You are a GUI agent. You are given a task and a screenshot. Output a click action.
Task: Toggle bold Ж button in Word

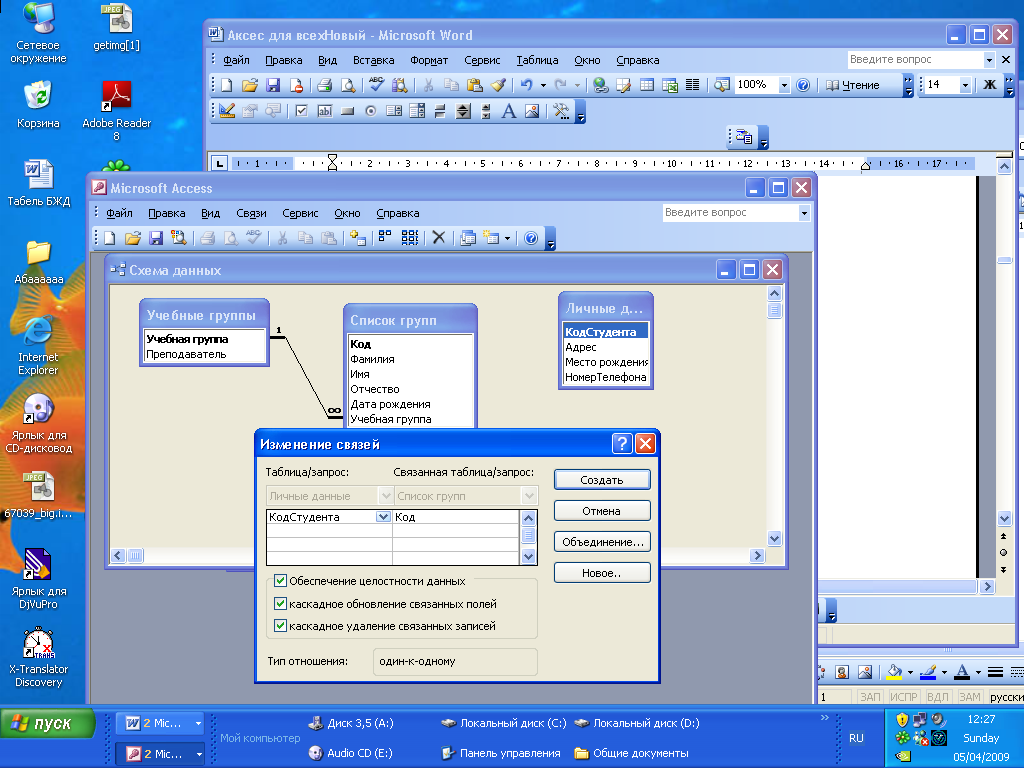tap(990, 85)
